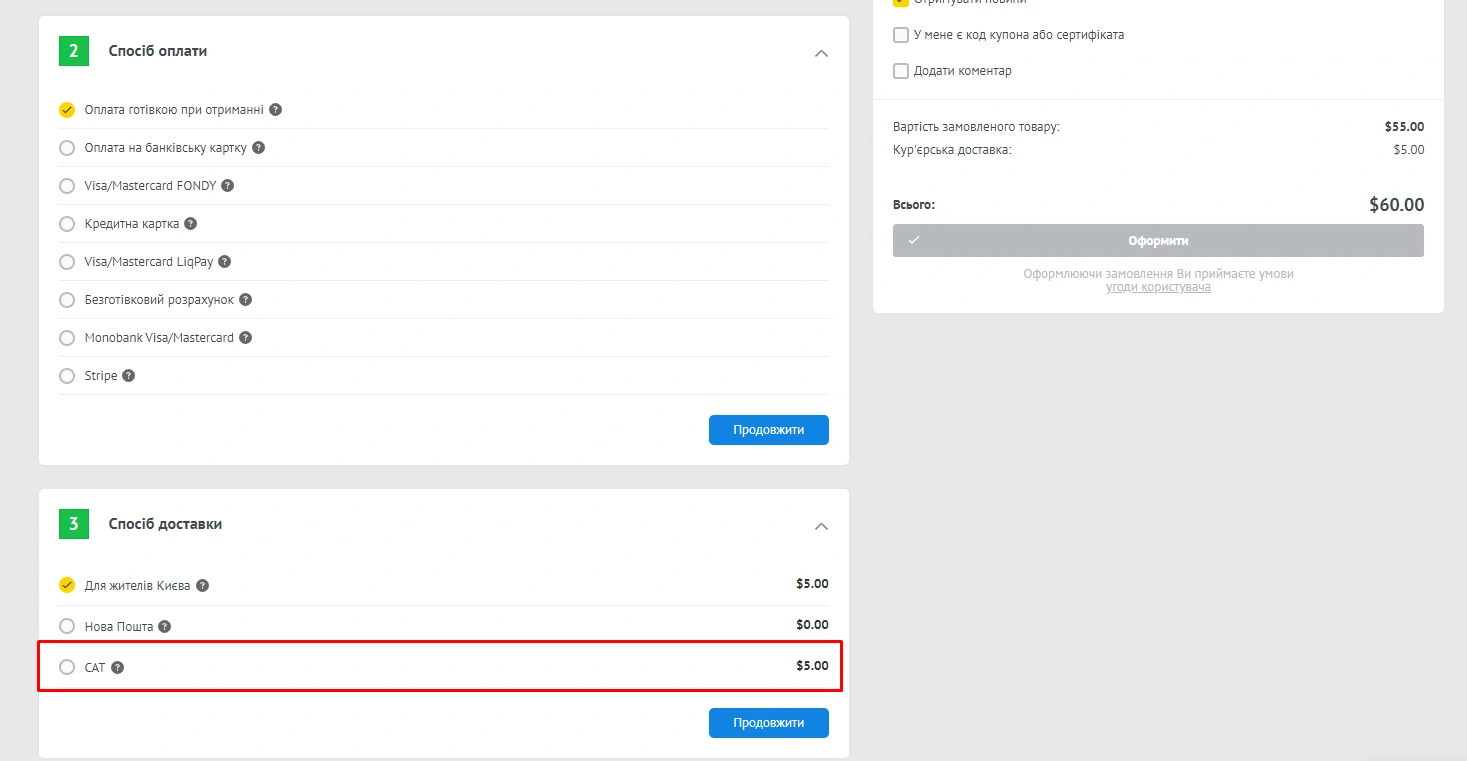Open help for Monobank Visa/Mastercard
The width and height of the screenshot is (1467, 761).
[245, 338]
